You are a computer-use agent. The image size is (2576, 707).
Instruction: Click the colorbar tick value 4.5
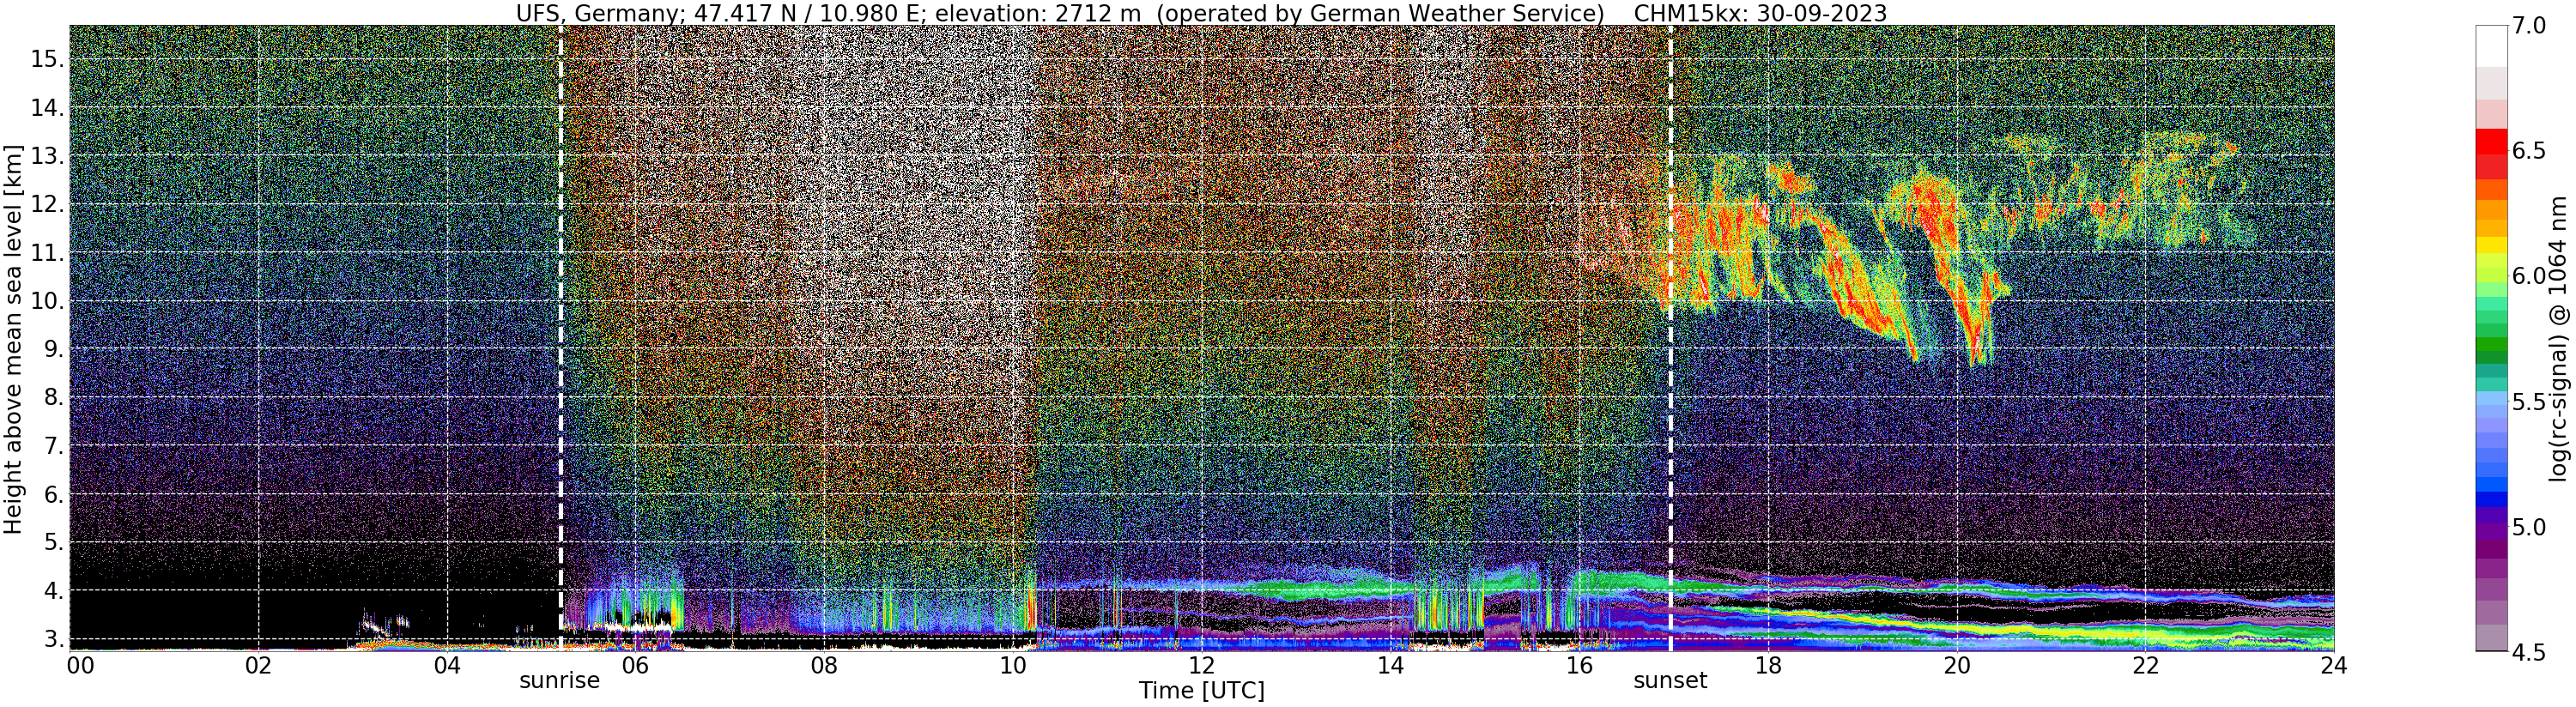point(2529,653)
